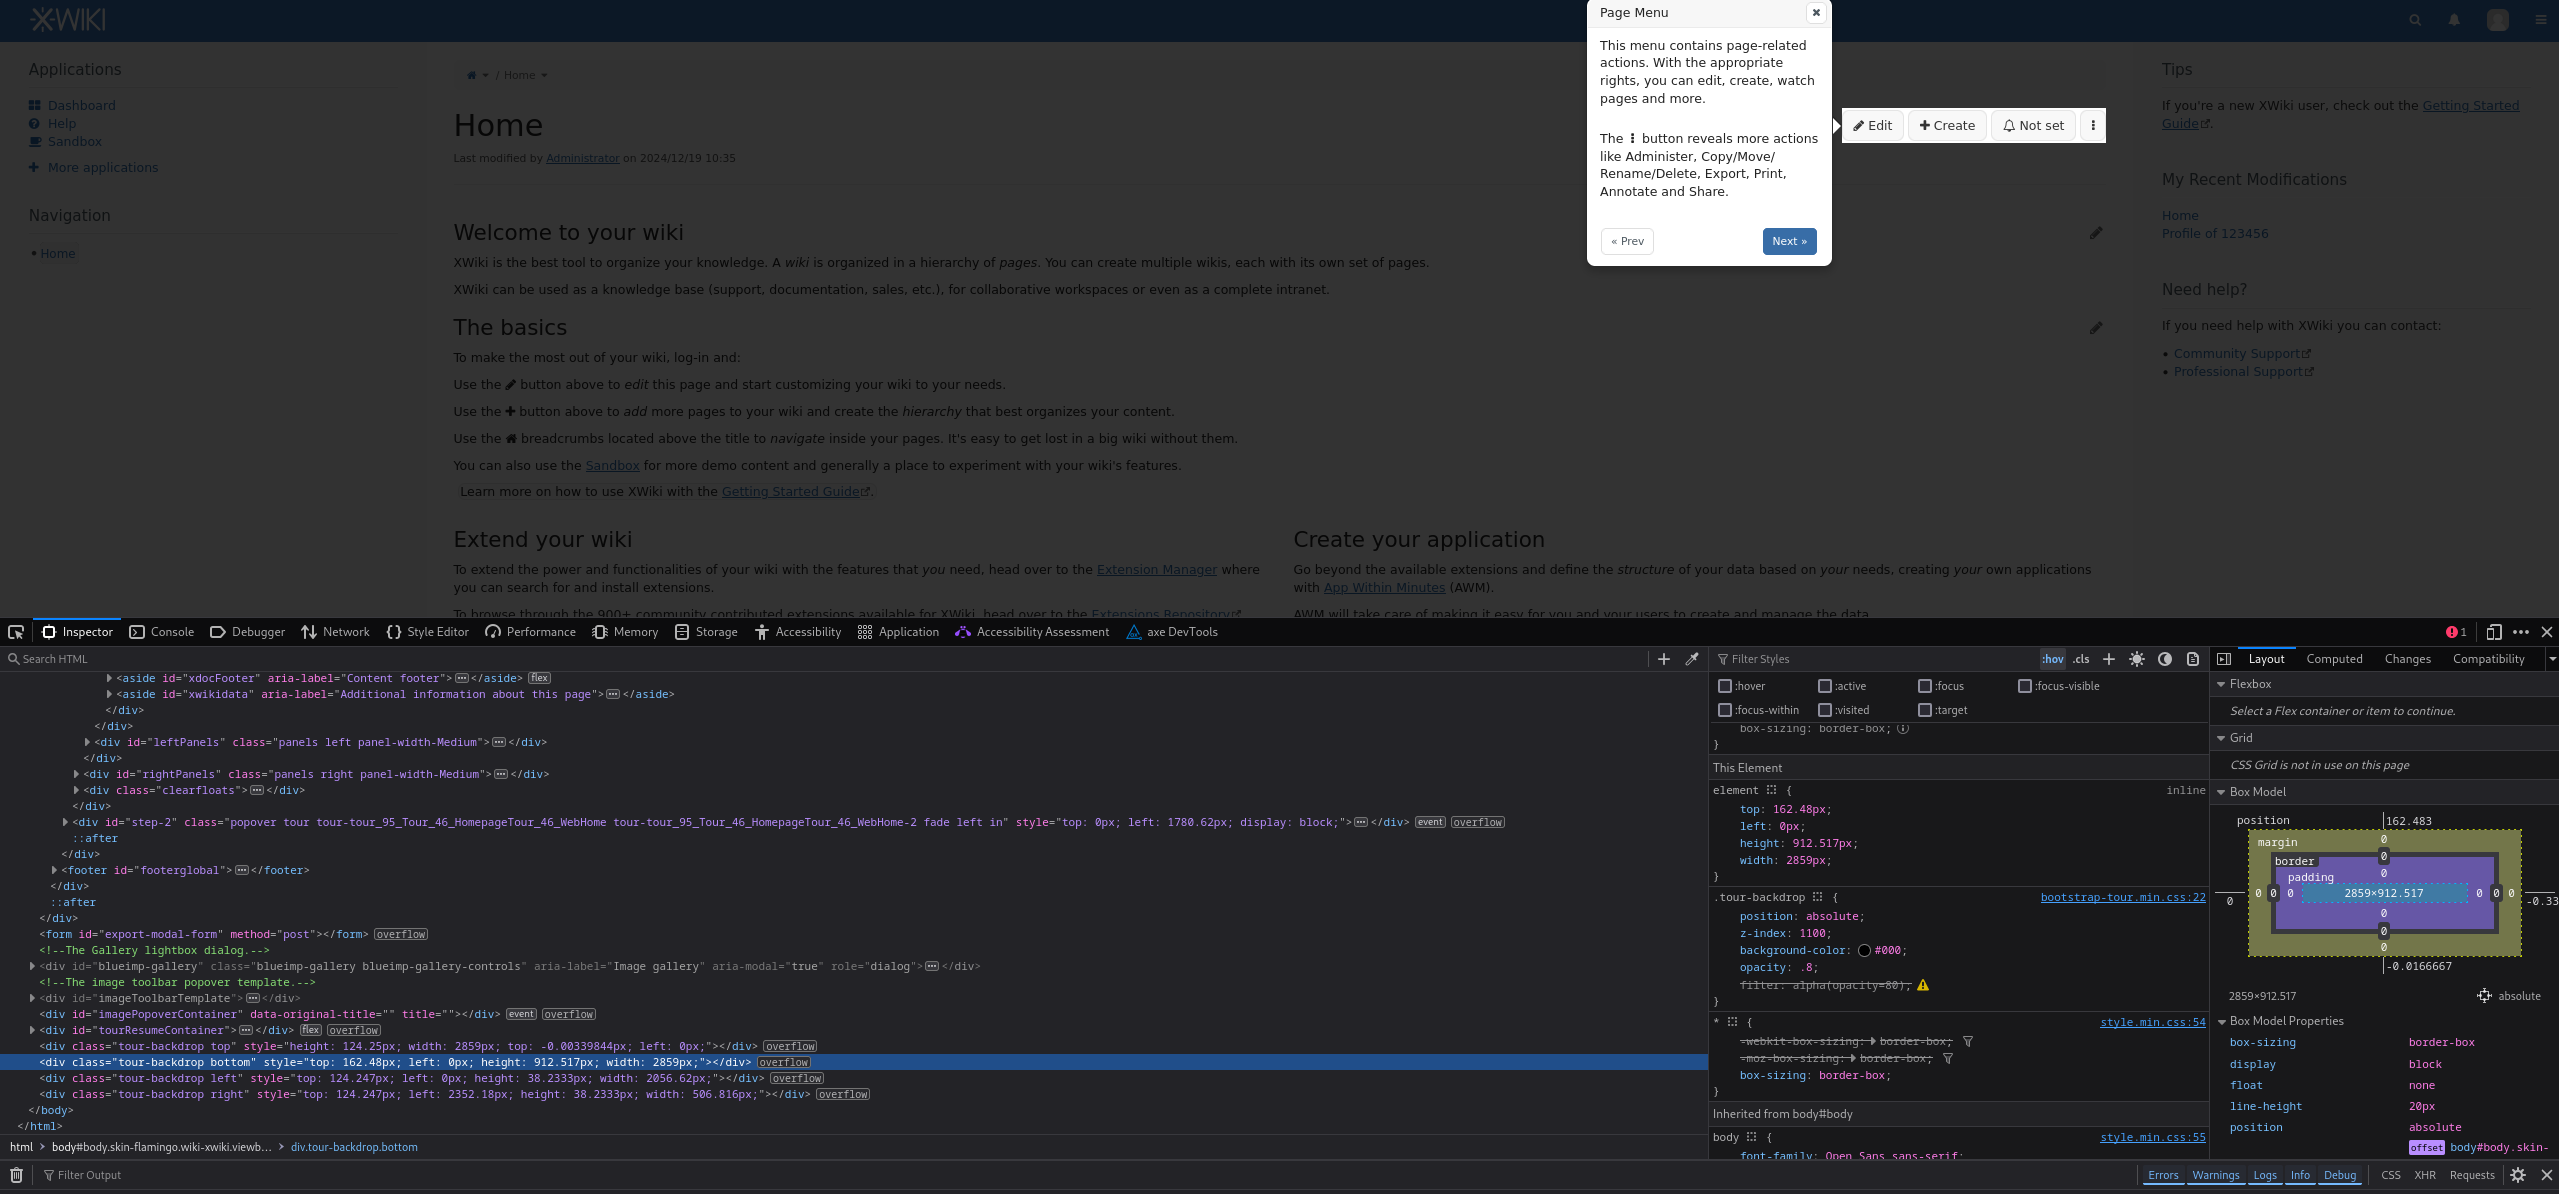Viewport: 2559px width, 1194px height.
Task: Add a new style rule with plus icon
Action: pos(2109,659)
